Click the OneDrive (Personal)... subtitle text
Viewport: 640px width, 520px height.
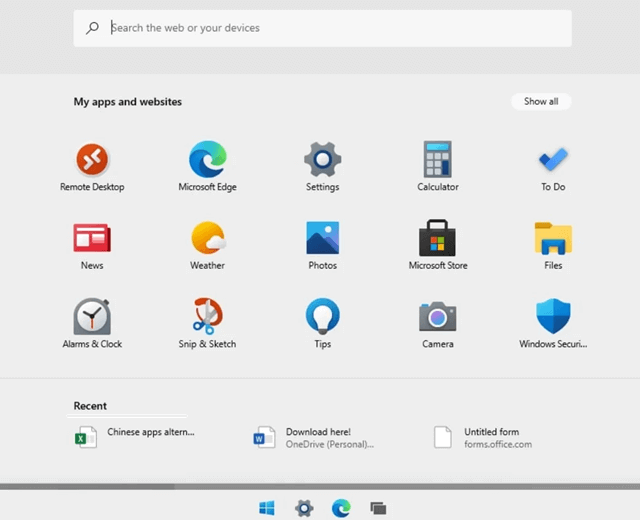click(329, 444)
